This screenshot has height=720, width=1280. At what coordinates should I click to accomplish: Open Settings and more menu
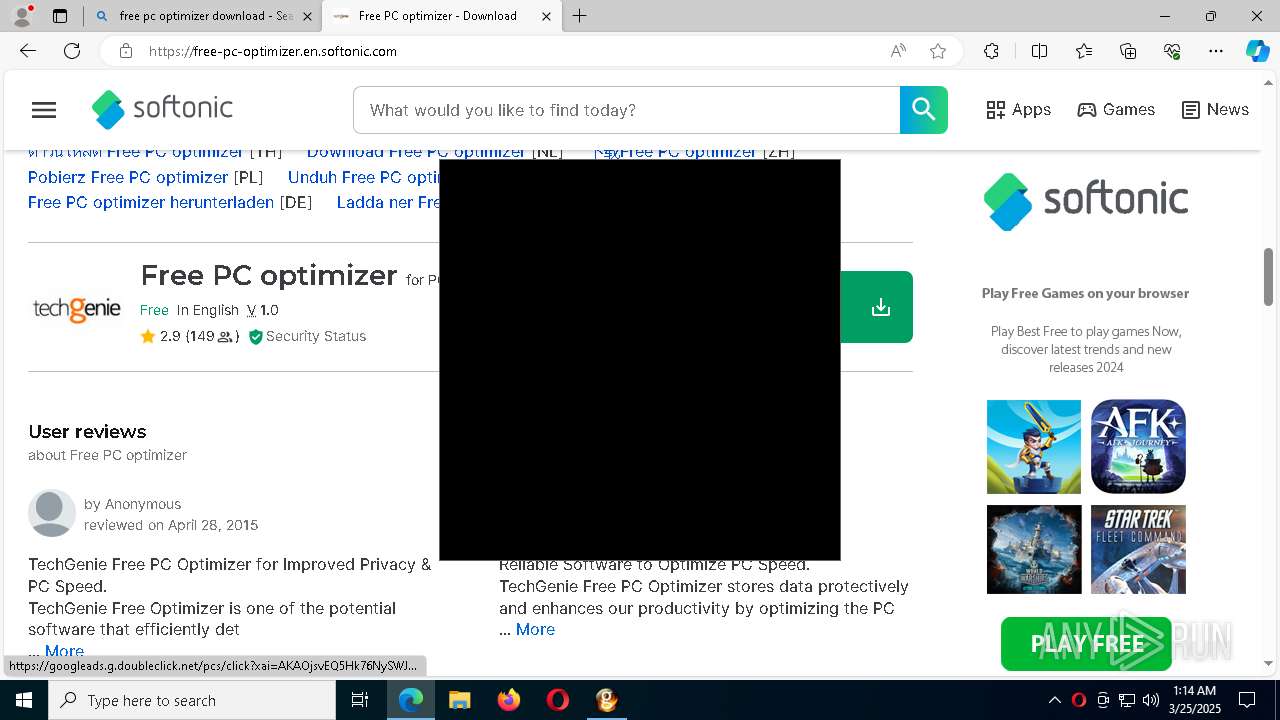(1216, 51)
